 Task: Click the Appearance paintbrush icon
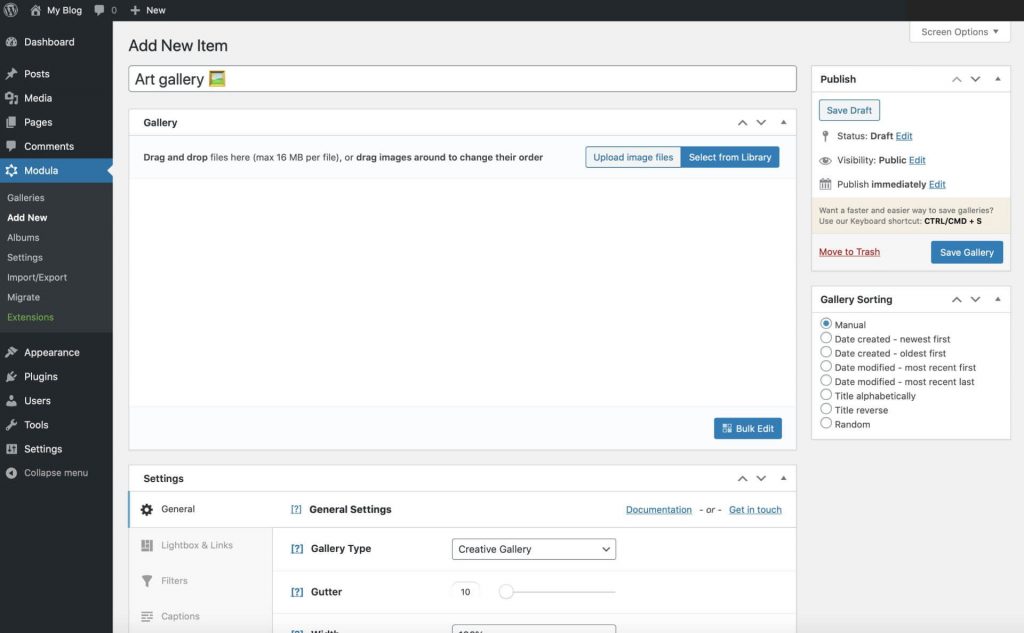coord(11,352)
